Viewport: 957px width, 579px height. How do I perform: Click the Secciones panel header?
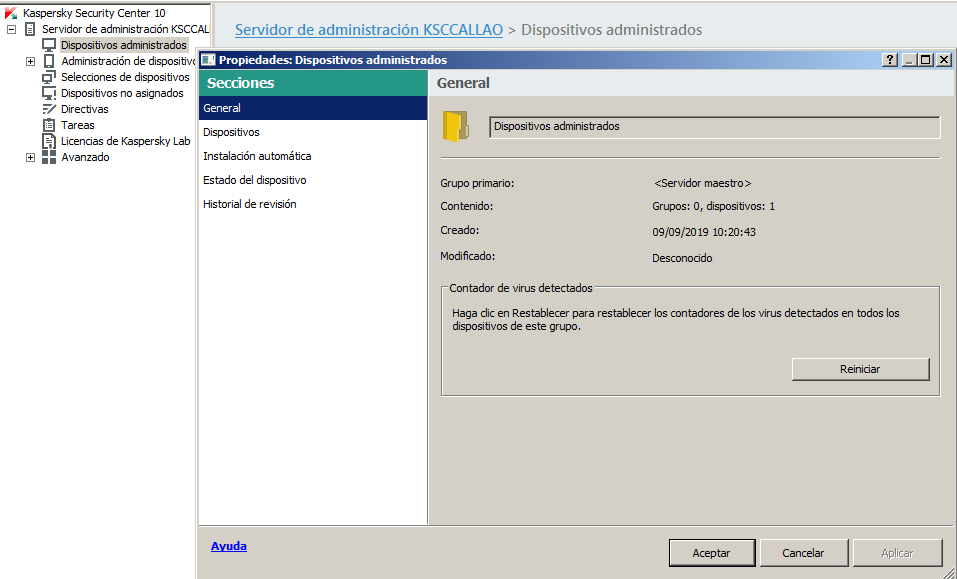point(313,83)
